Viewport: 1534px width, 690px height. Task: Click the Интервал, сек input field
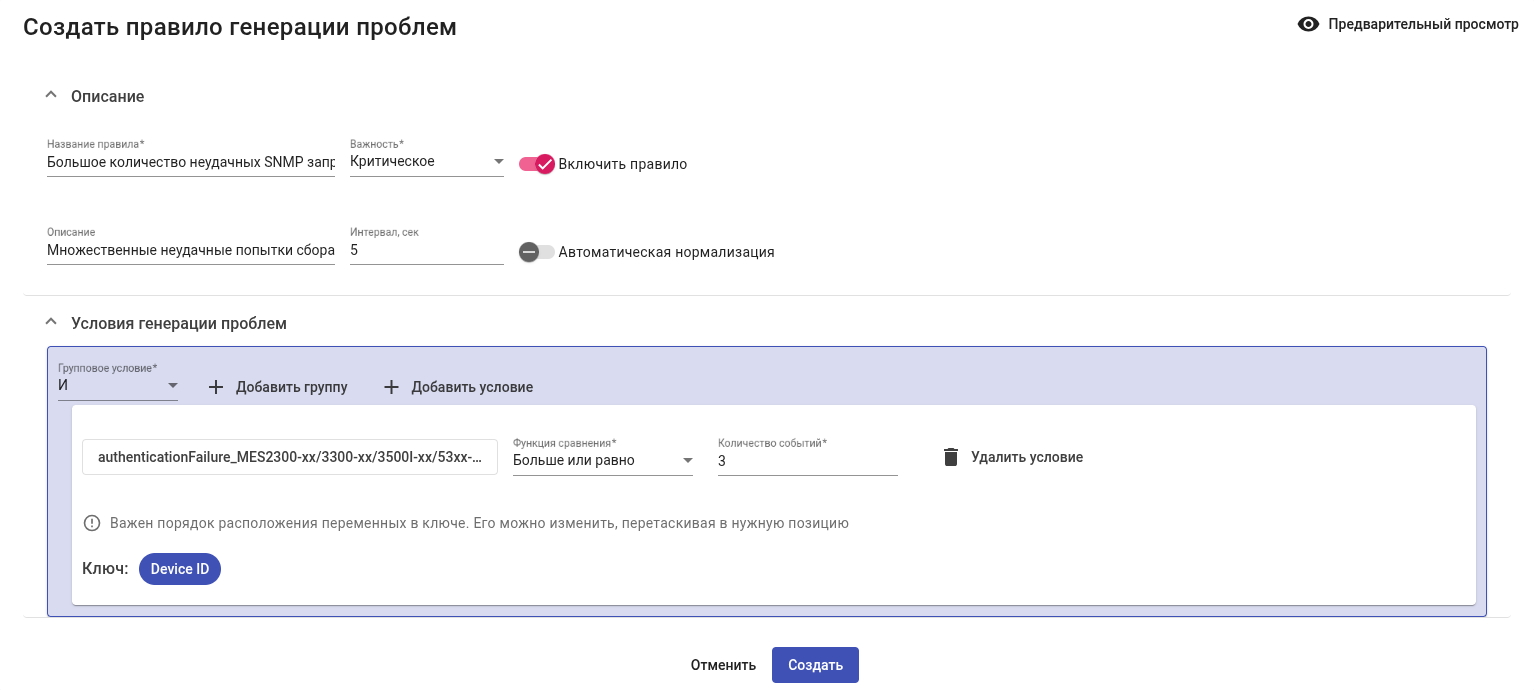coord(427,251)
